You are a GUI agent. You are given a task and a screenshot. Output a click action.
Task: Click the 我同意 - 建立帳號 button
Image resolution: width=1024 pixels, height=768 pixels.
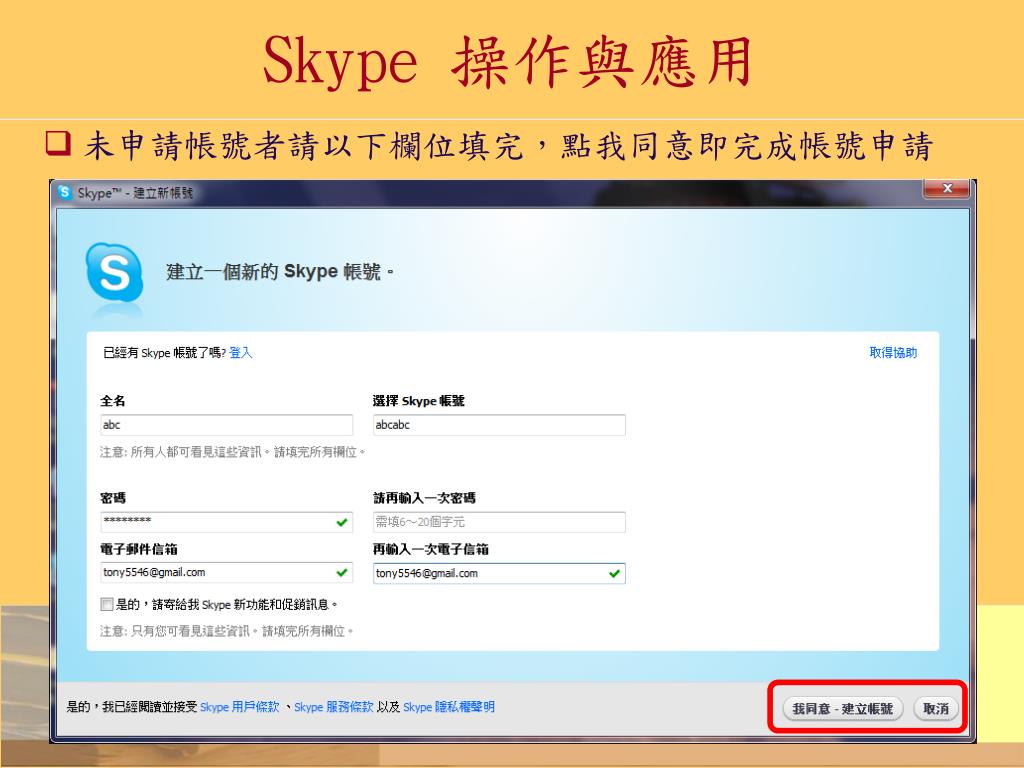tap(842, 709)
